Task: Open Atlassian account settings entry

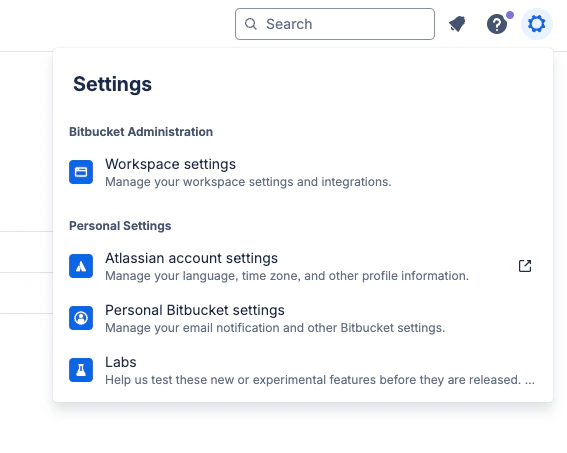Action: coord(303,266)
